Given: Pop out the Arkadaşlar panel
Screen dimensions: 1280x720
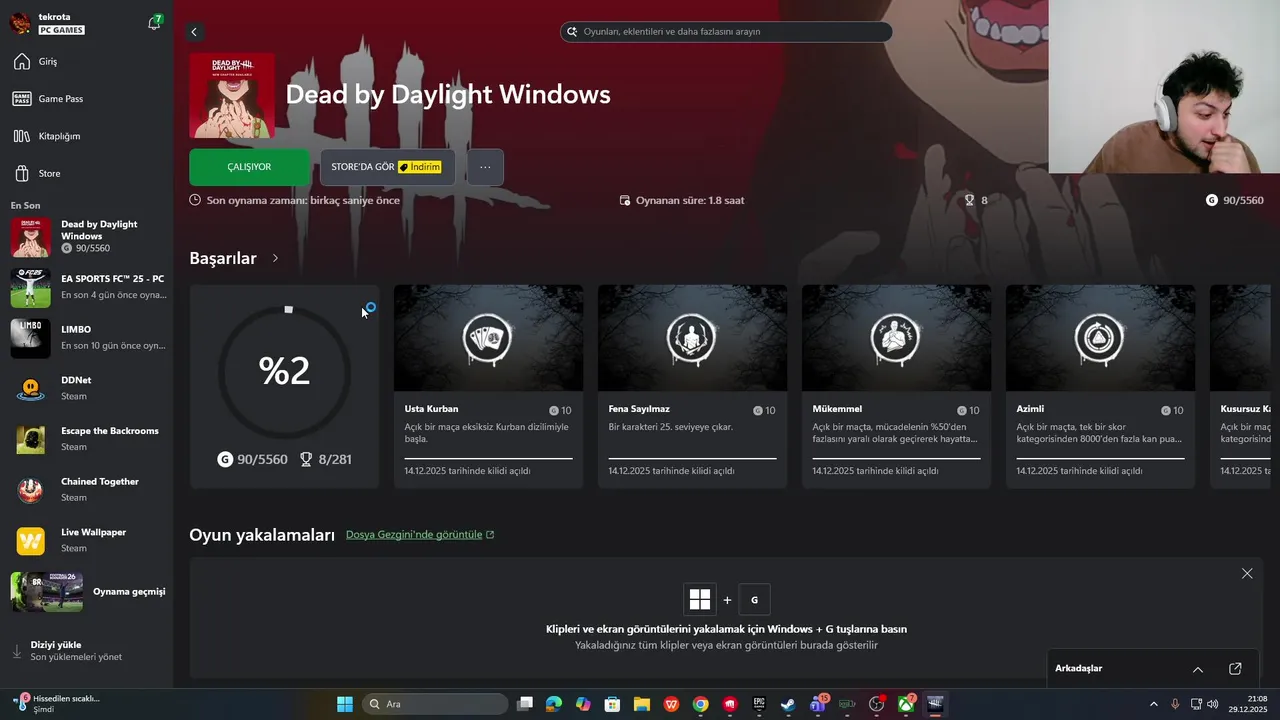Looking at the screenshot, I should click(x=1235, y=669).
